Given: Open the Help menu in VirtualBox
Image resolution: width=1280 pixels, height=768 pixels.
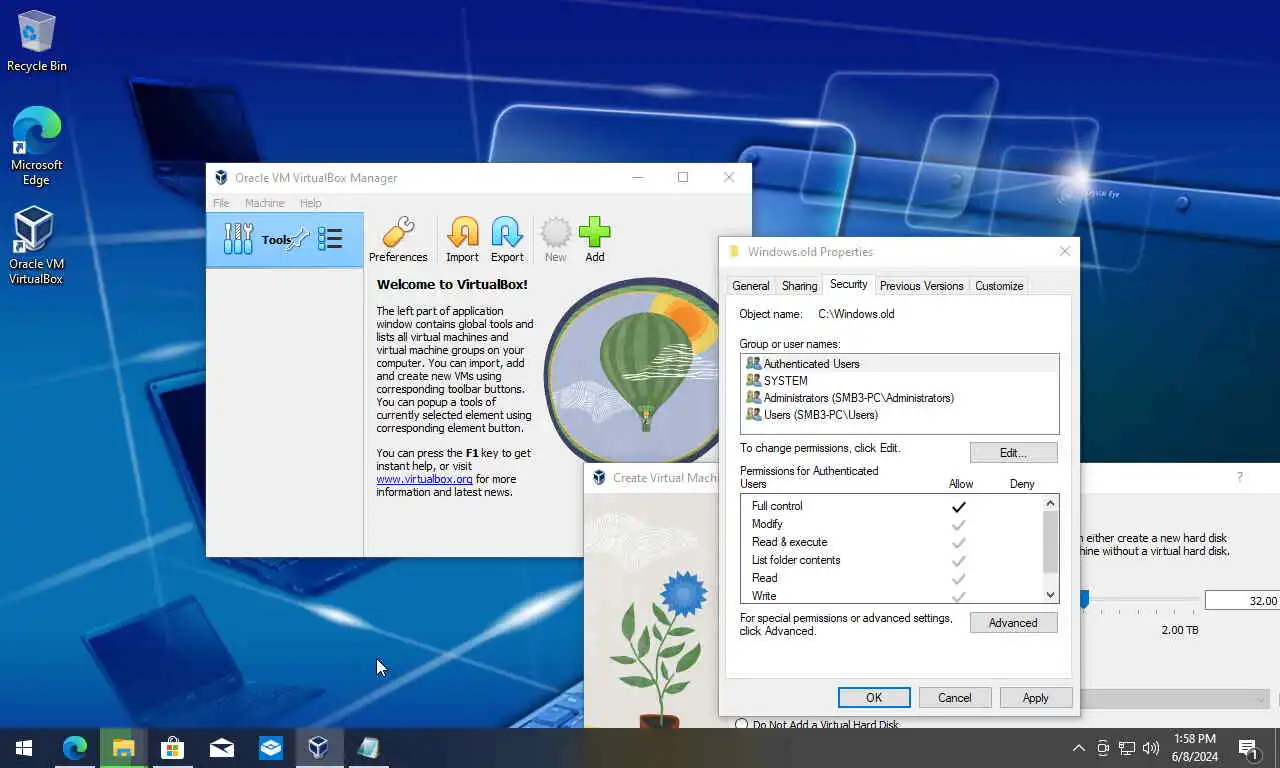Looking at the screenshot, I should (x=311, y=203).
